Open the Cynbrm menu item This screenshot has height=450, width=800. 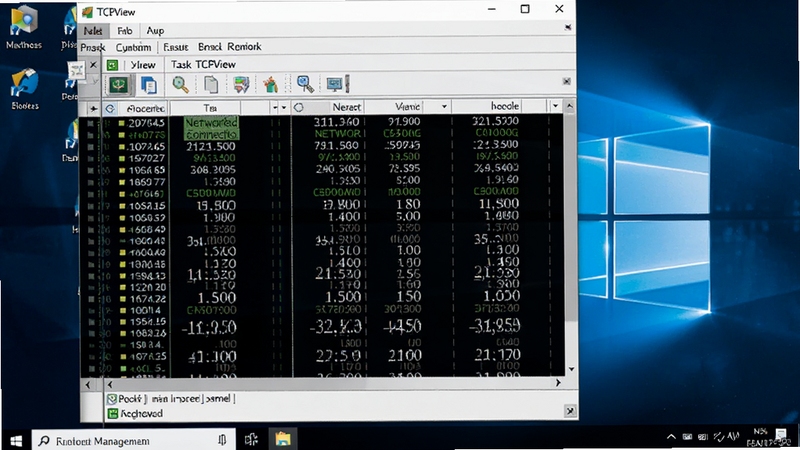click(133, 47)
